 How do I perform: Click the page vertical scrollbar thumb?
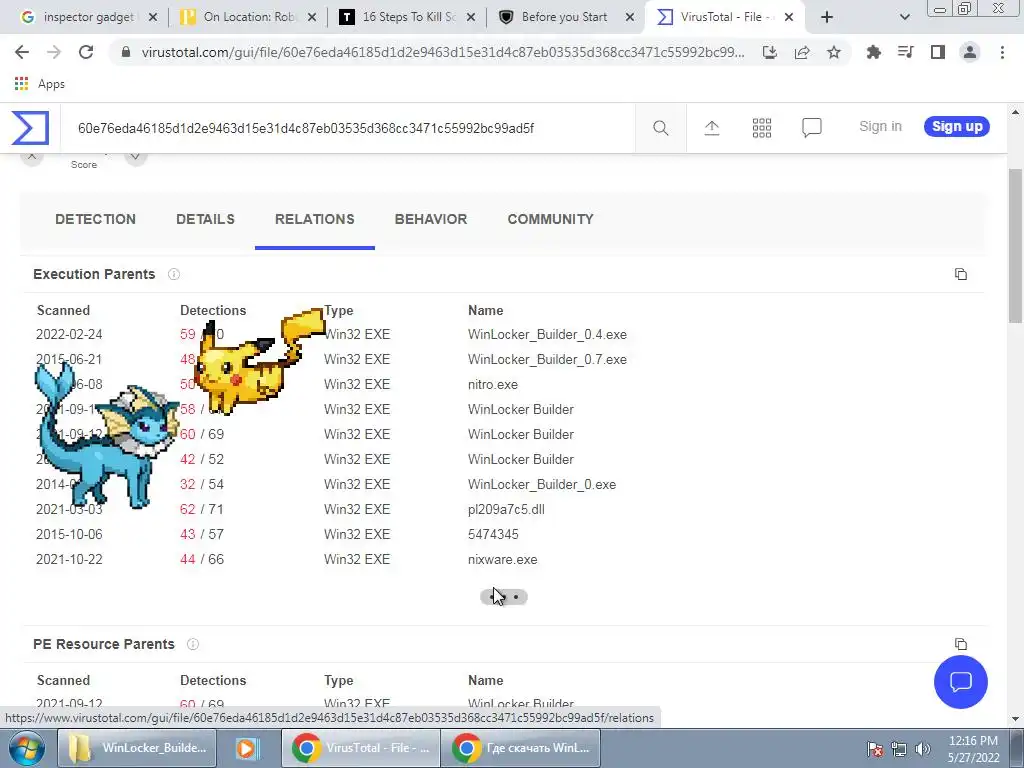[x=1015, y=245]
